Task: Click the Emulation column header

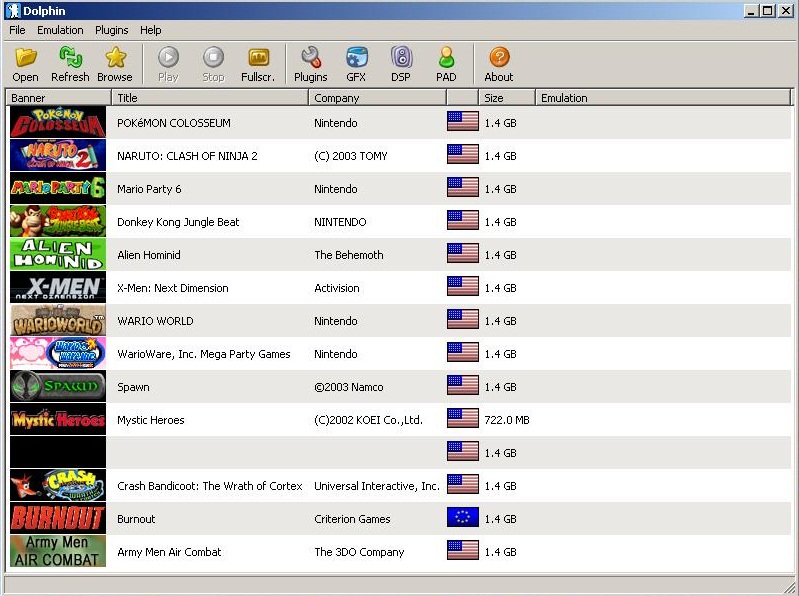Action: tap(663, 98)
